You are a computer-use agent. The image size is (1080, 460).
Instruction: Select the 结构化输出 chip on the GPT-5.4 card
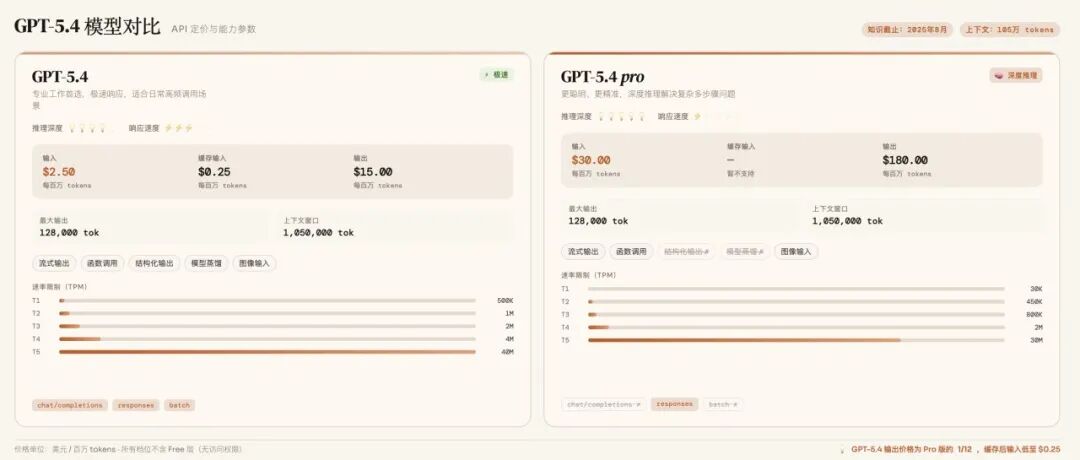click(154, 263)
